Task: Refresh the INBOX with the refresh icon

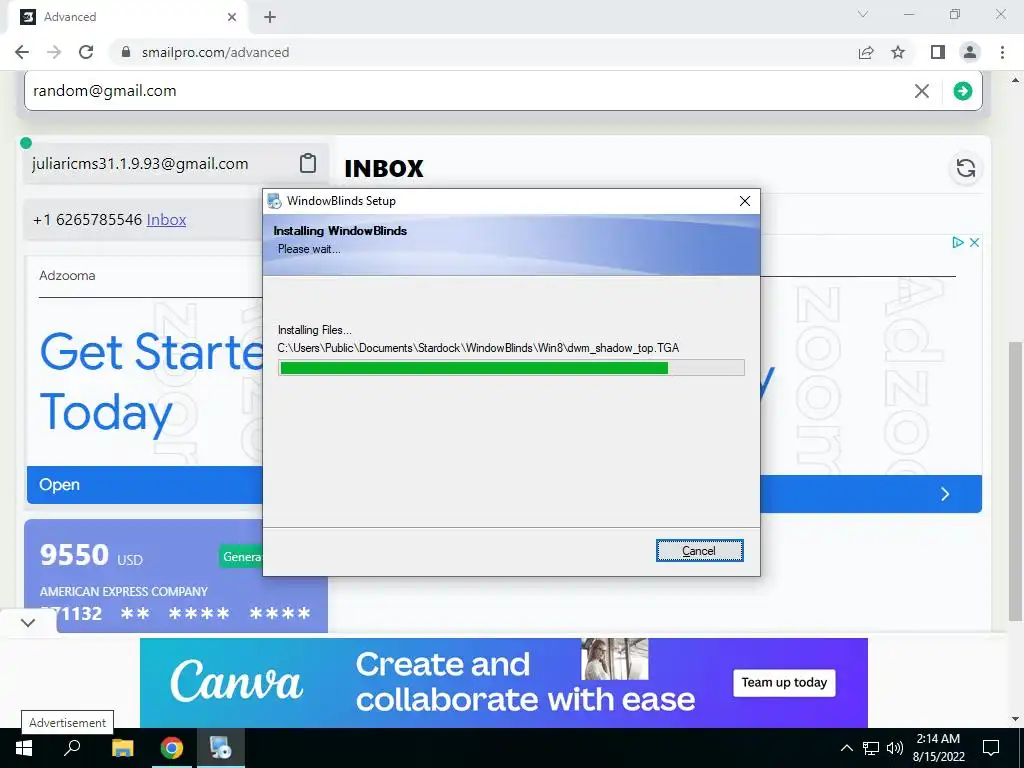Action: (965, 168)
